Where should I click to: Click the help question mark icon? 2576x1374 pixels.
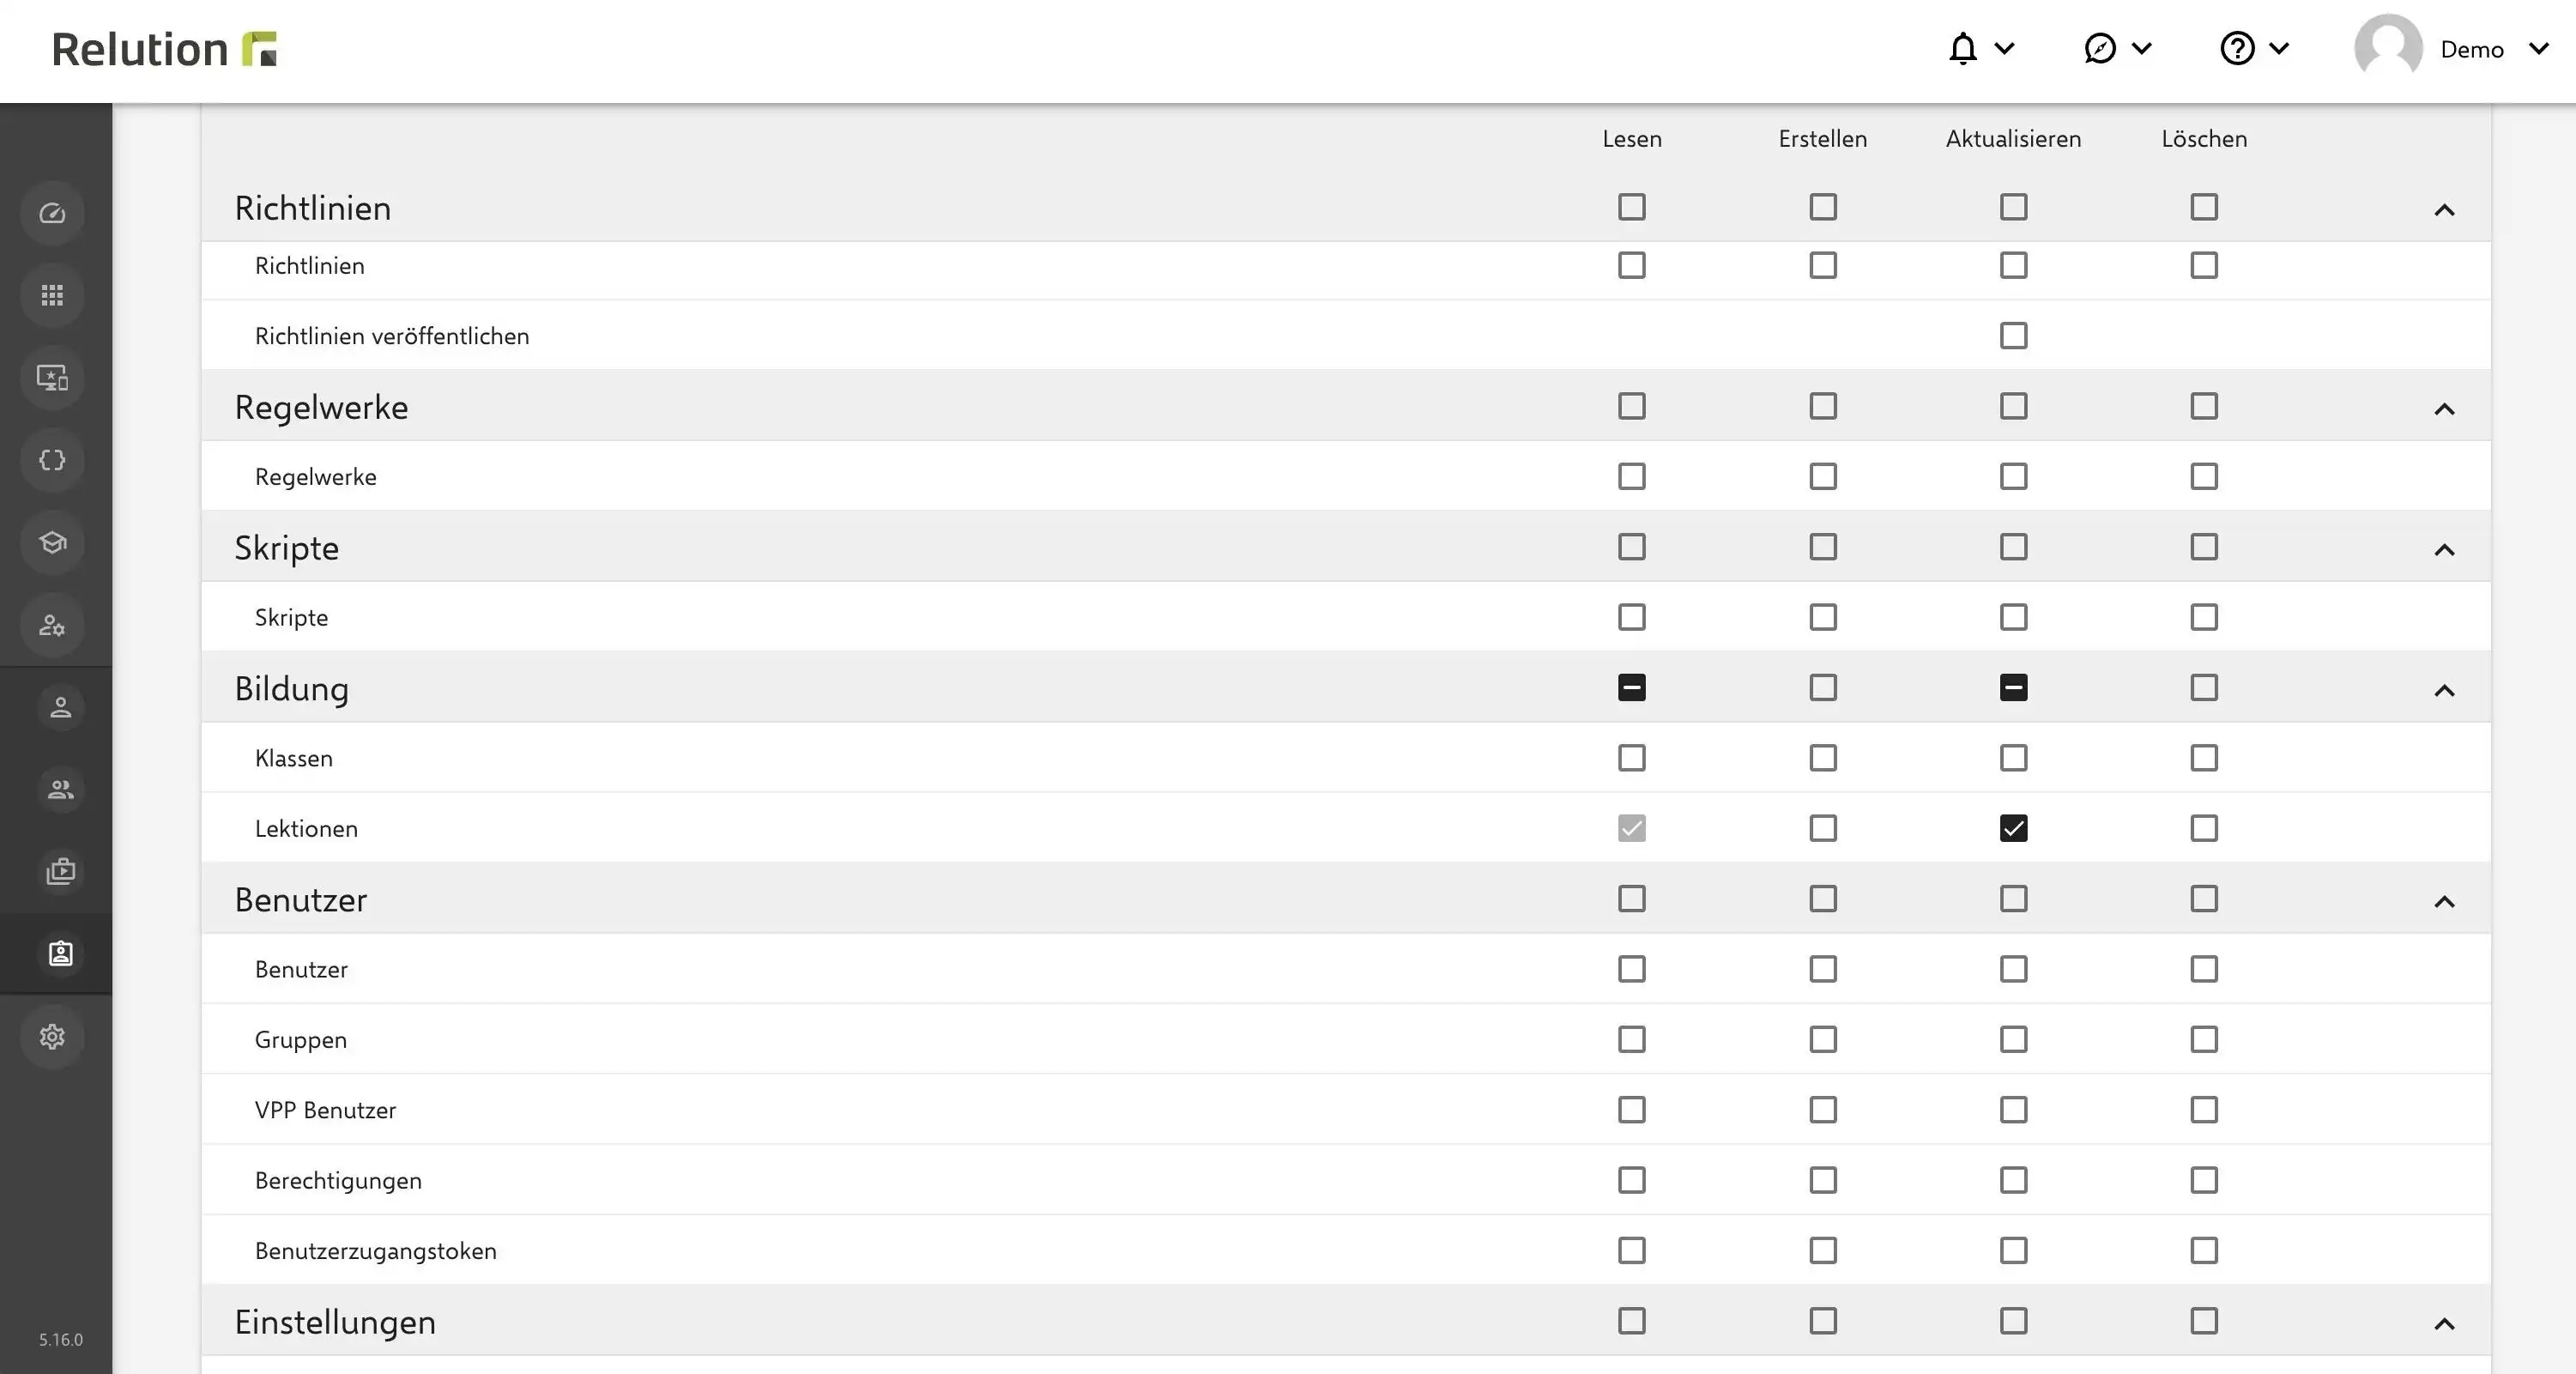click(x=2237, y=48)
